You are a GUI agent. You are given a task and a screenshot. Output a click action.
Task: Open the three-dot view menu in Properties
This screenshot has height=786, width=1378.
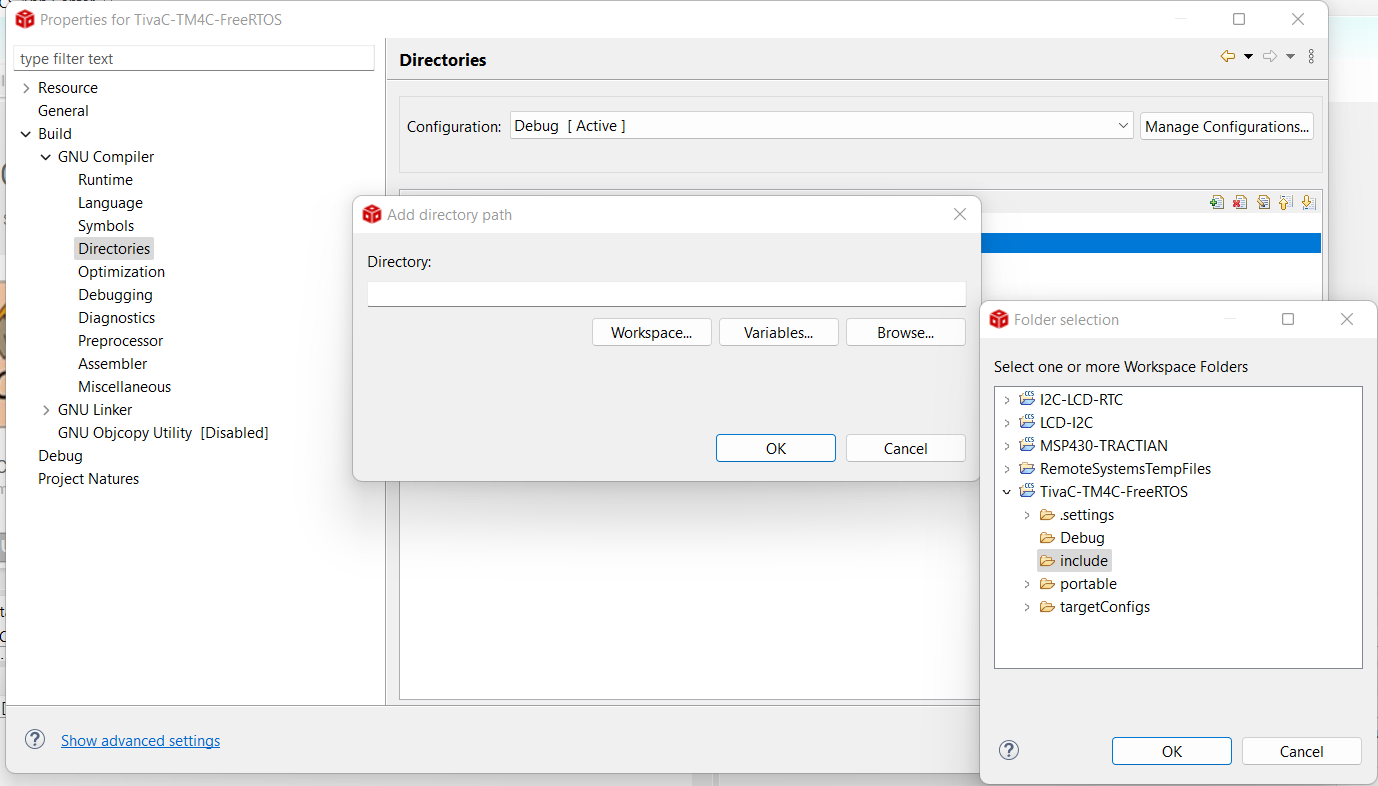(x=1311, y=57)
